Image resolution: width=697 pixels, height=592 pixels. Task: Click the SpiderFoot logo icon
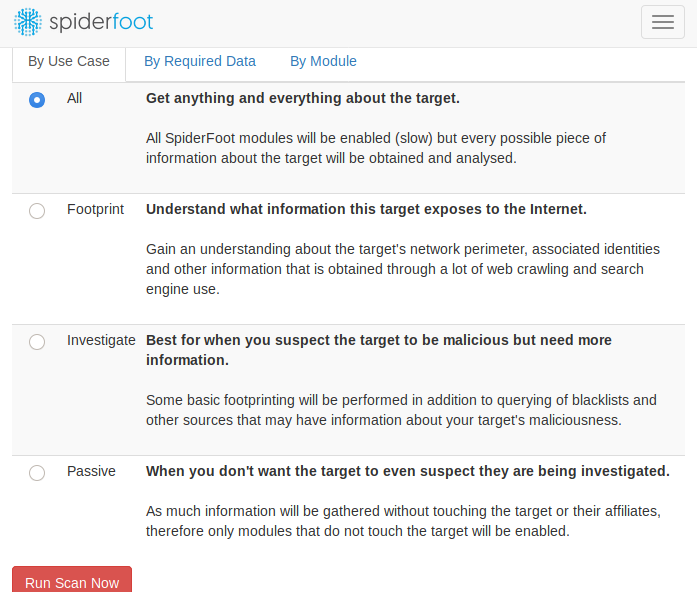click(x=28, y=22)
